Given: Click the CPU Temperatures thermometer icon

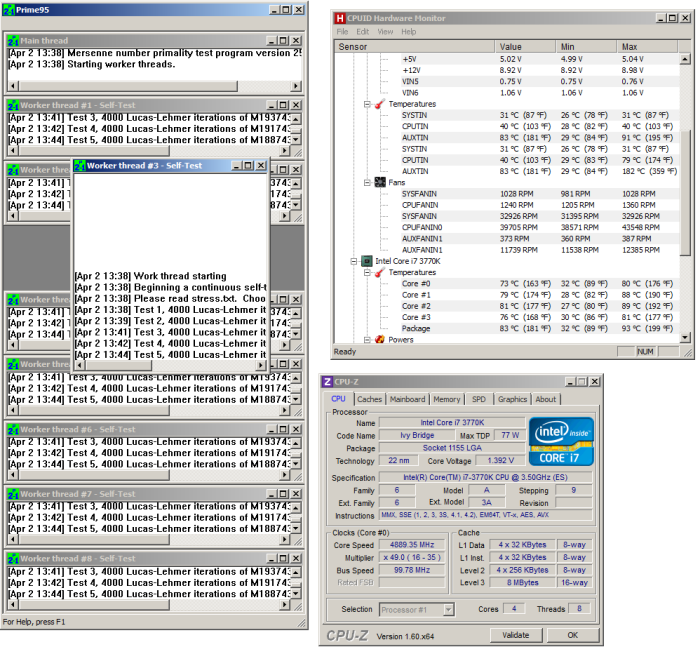Looking at the screenshot, I should pos(380,272).
